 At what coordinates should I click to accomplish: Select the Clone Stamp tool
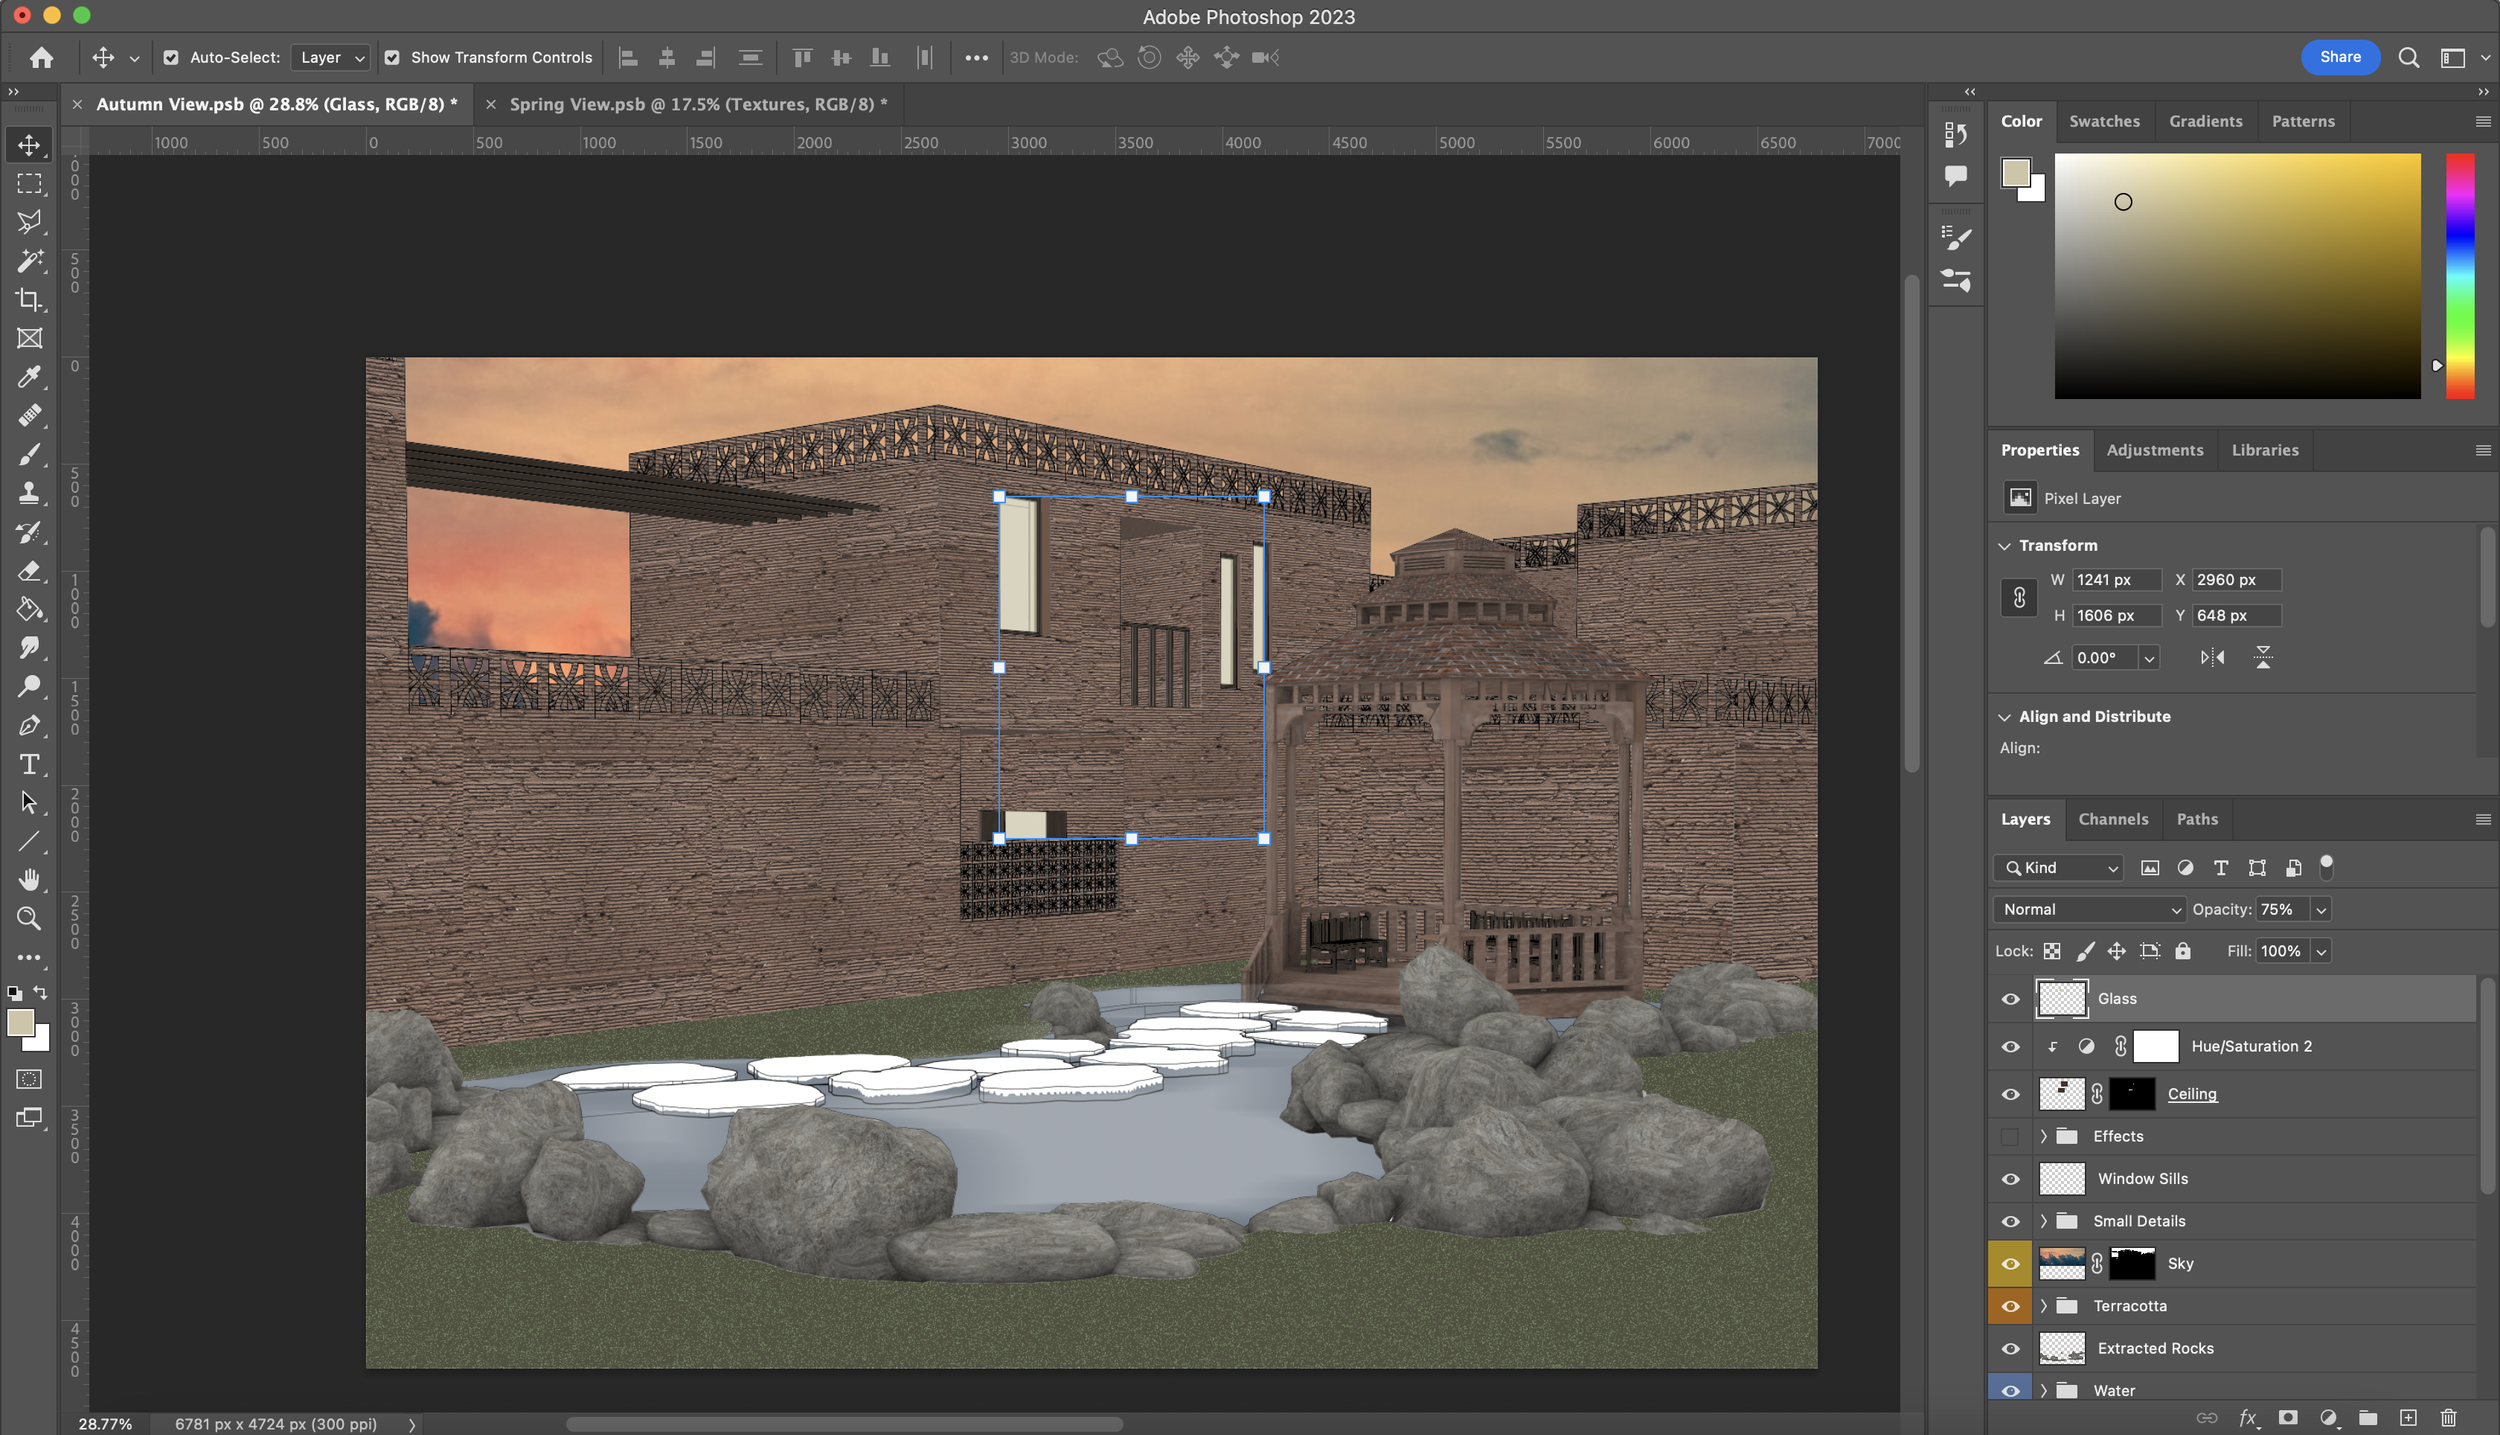(29, 493)
